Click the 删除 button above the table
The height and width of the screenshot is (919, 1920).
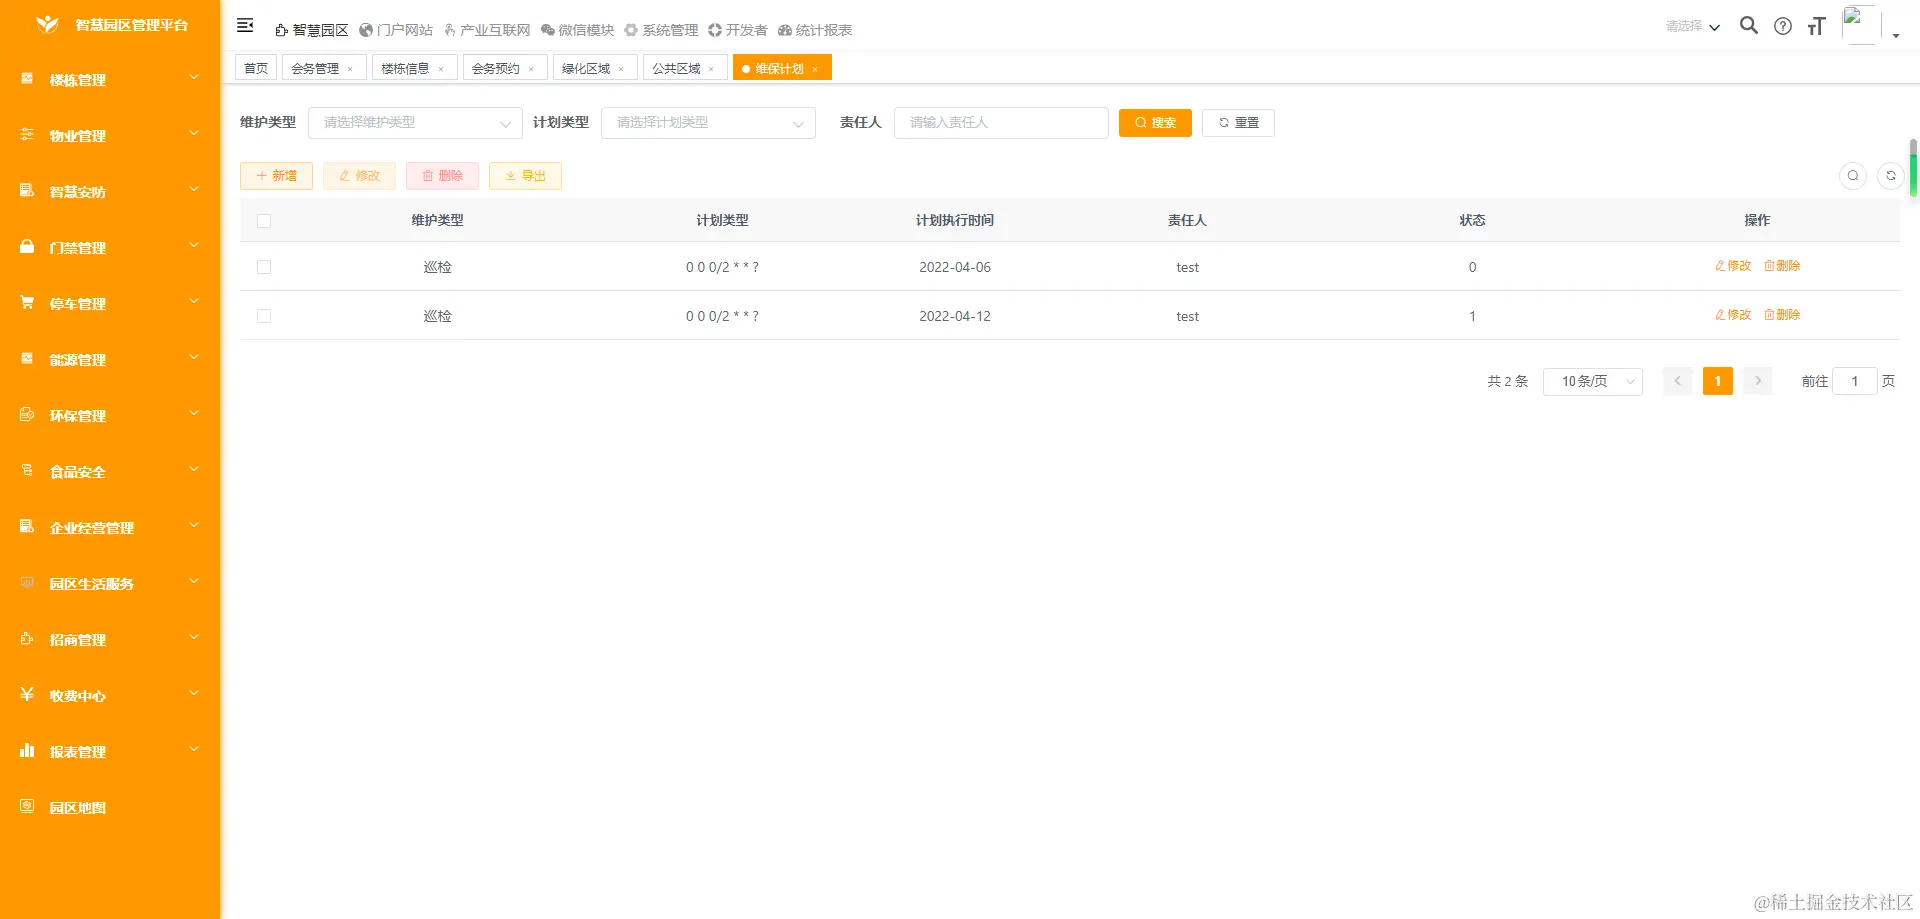(x=442, y=176)
